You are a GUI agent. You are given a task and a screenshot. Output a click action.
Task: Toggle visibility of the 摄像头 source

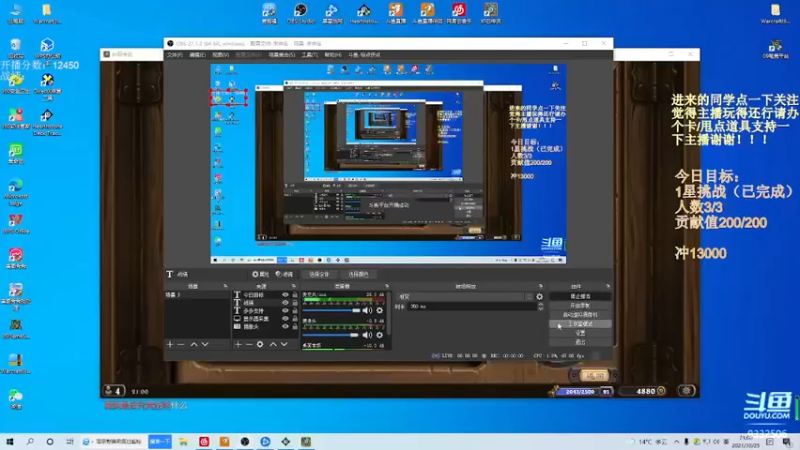(x=285, y=327)
